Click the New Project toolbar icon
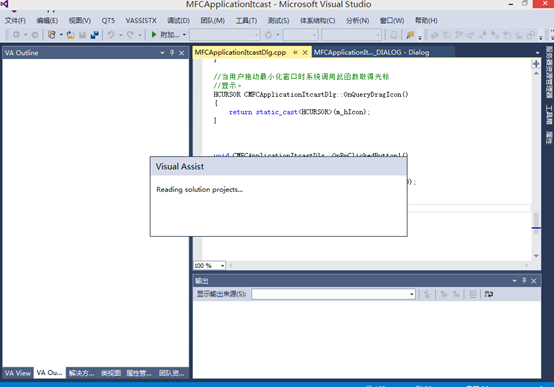Image resolution: width=554 pixels, height=387 pixels. [52, 35]
